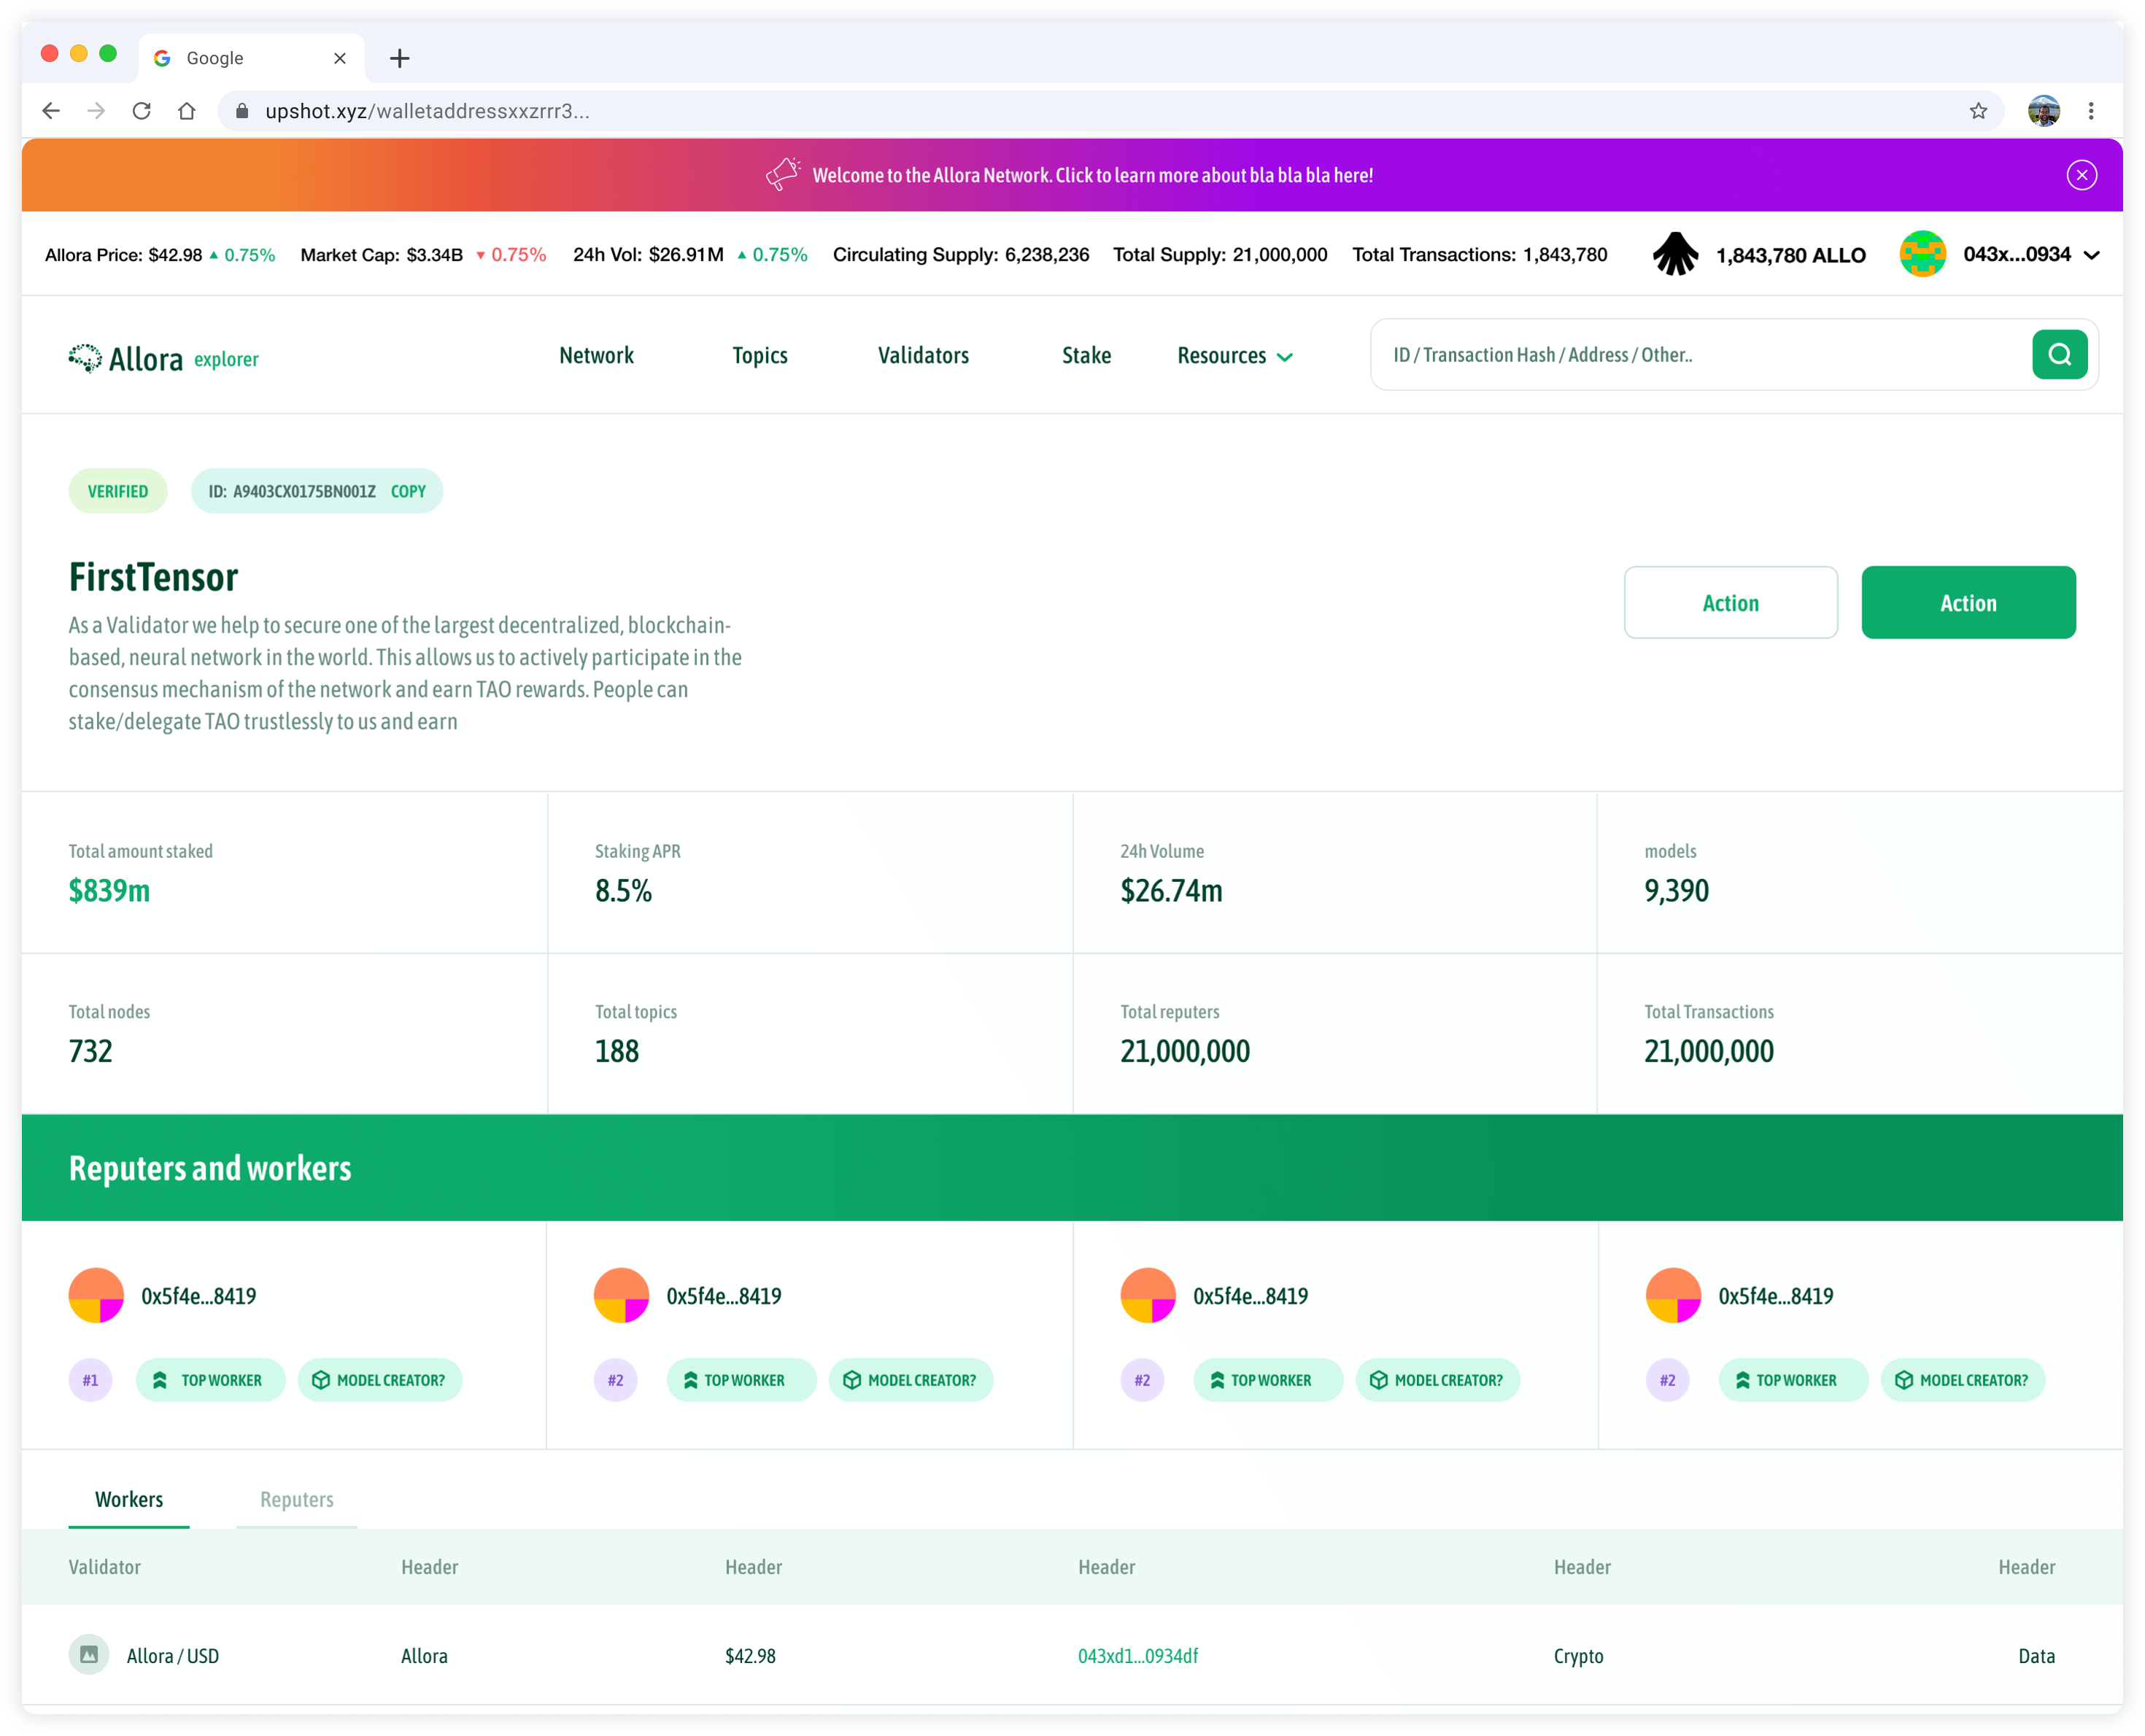Viewport: 2145px width, 1736px height.
Task: Click the $42.98 cell in the workers table
Action: pos(750,1656)
